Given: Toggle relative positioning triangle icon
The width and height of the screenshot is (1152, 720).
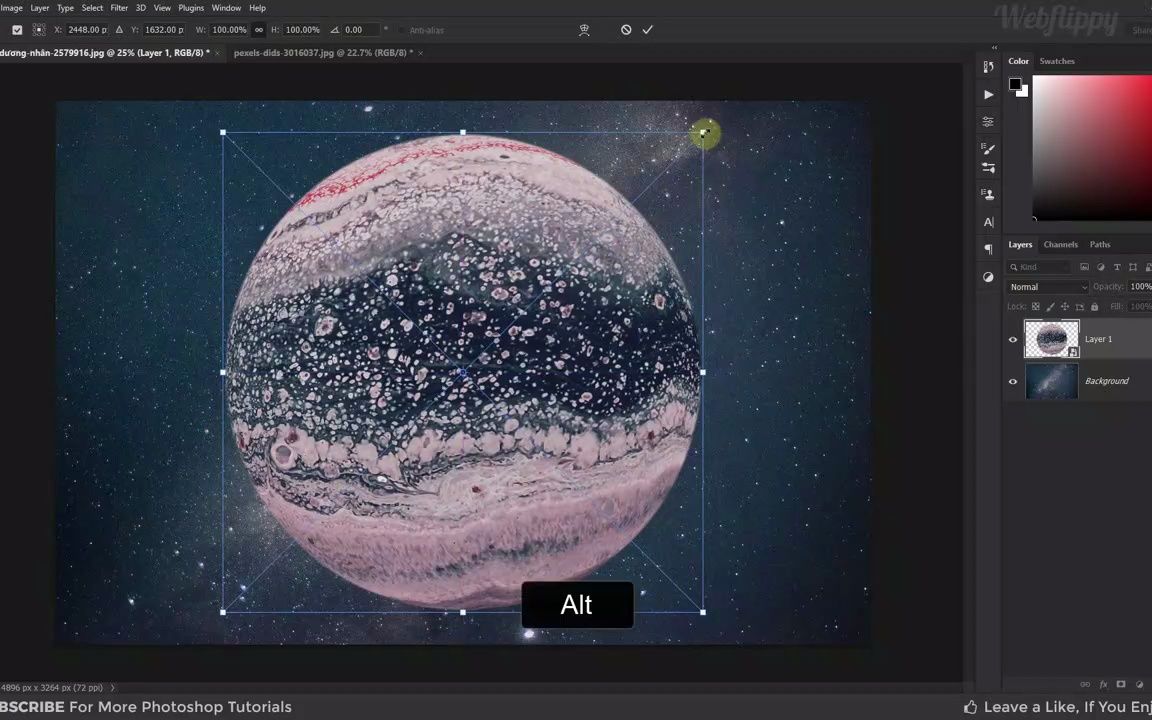Looking at the screenshot, I should click(x=119, y=30).
